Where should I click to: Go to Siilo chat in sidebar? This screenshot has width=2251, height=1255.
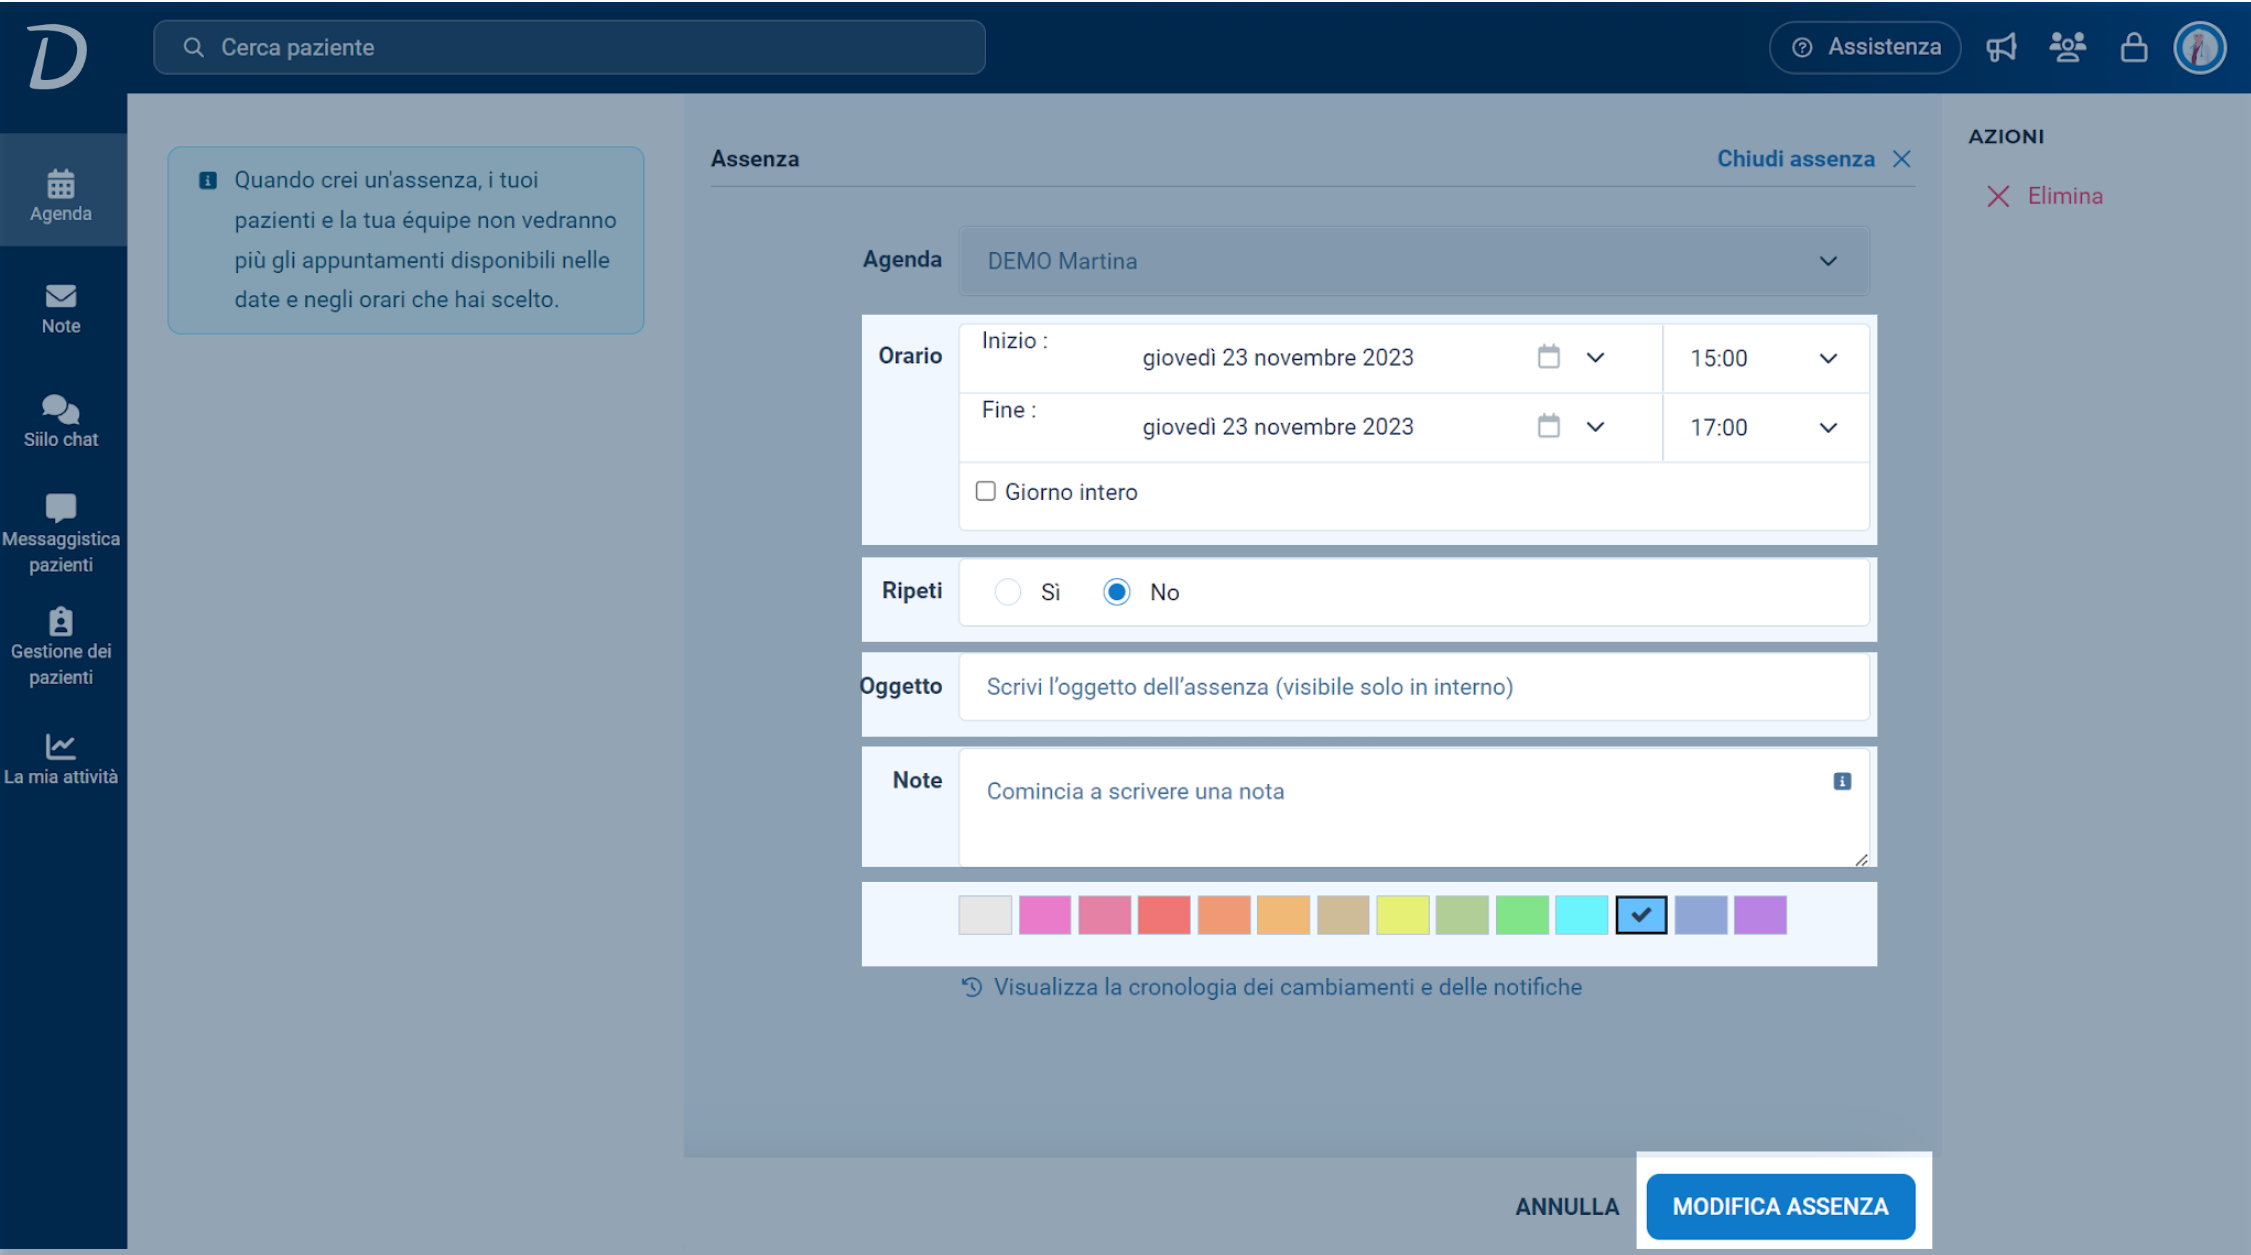pos(61,421)
